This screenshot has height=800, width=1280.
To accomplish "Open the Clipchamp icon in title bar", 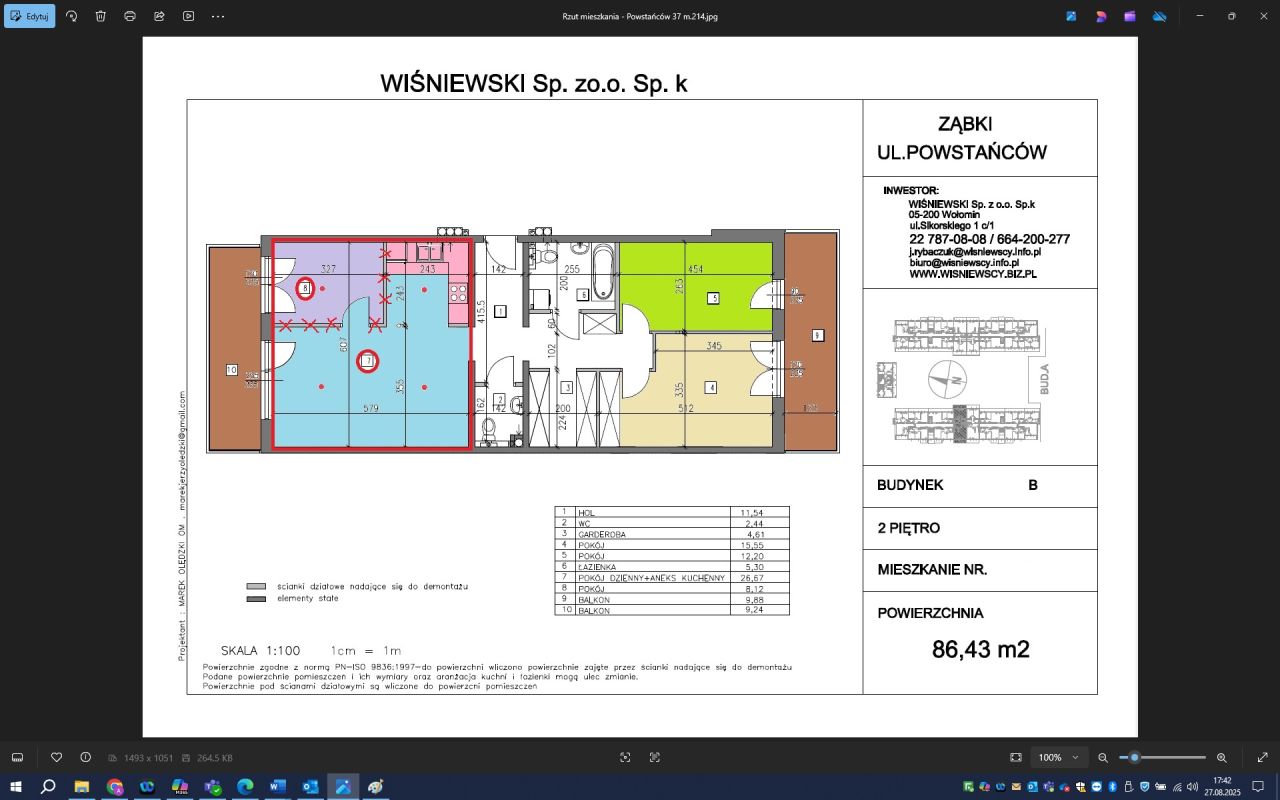I will tap(1130, 16).
